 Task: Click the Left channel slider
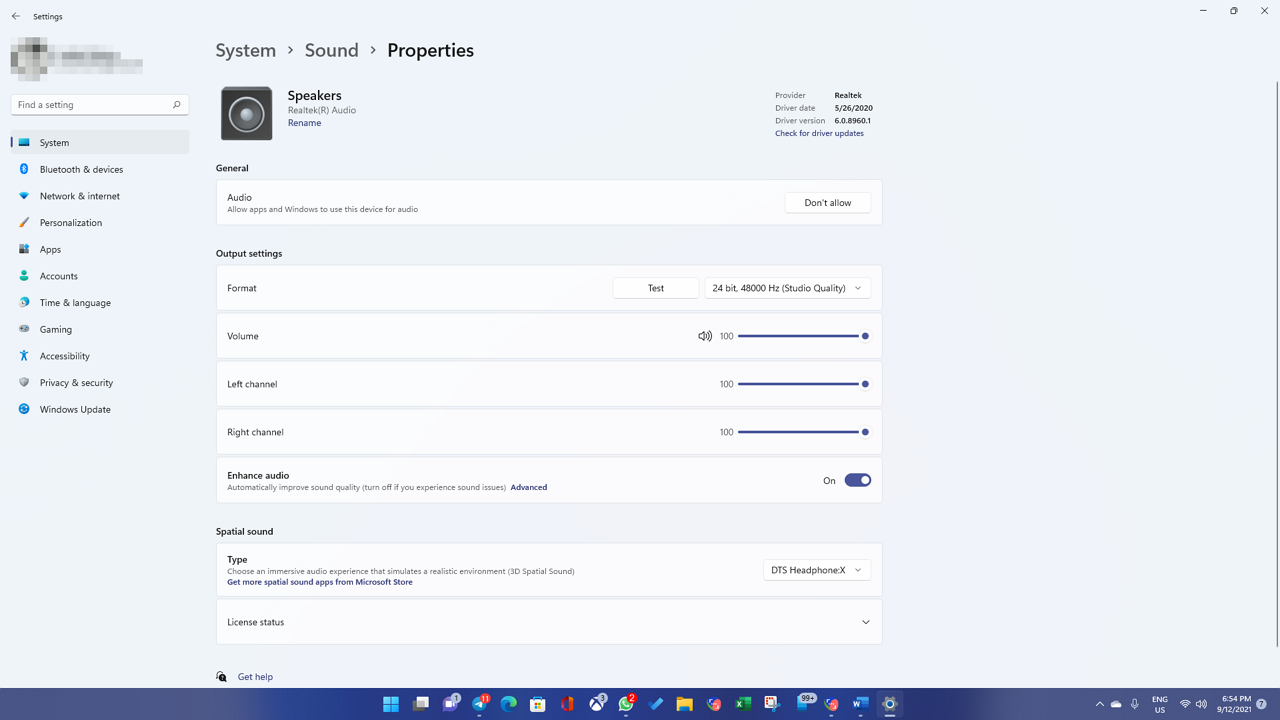point(800,384)
